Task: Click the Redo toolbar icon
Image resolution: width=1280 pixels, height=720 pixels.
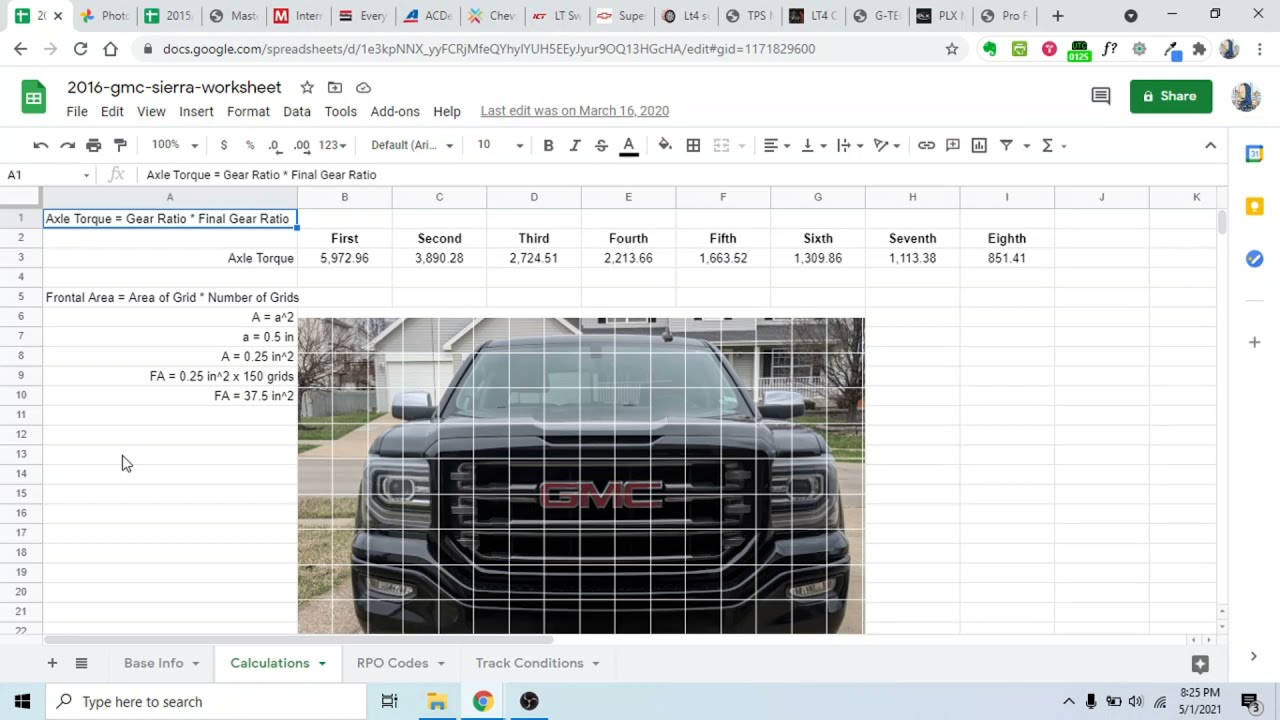Action: [x=67, y=145]
